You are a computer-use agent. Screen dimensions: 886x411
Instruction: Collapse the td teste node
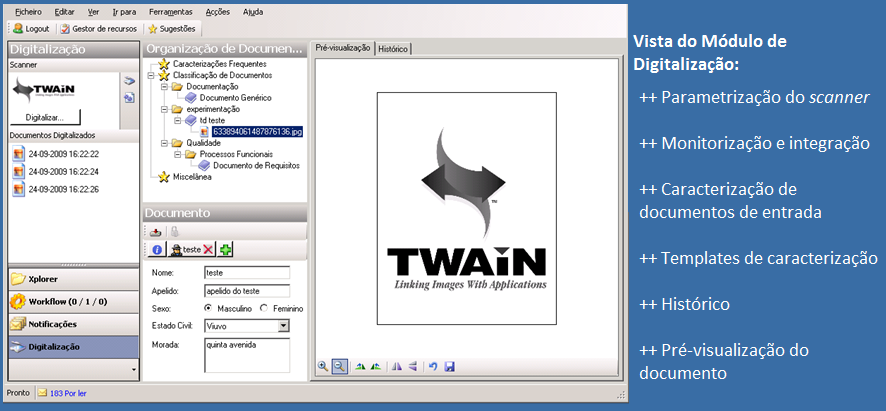(x=178, y=120)
